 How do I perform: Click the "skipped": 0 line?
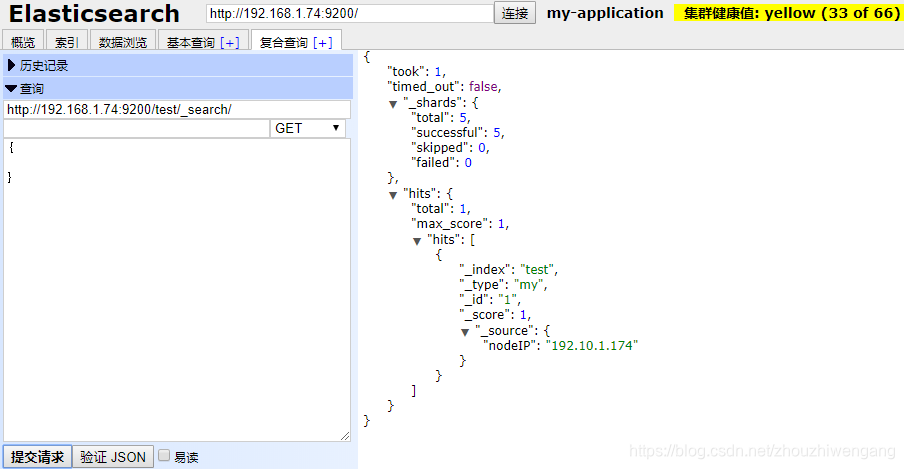point(450,148)
